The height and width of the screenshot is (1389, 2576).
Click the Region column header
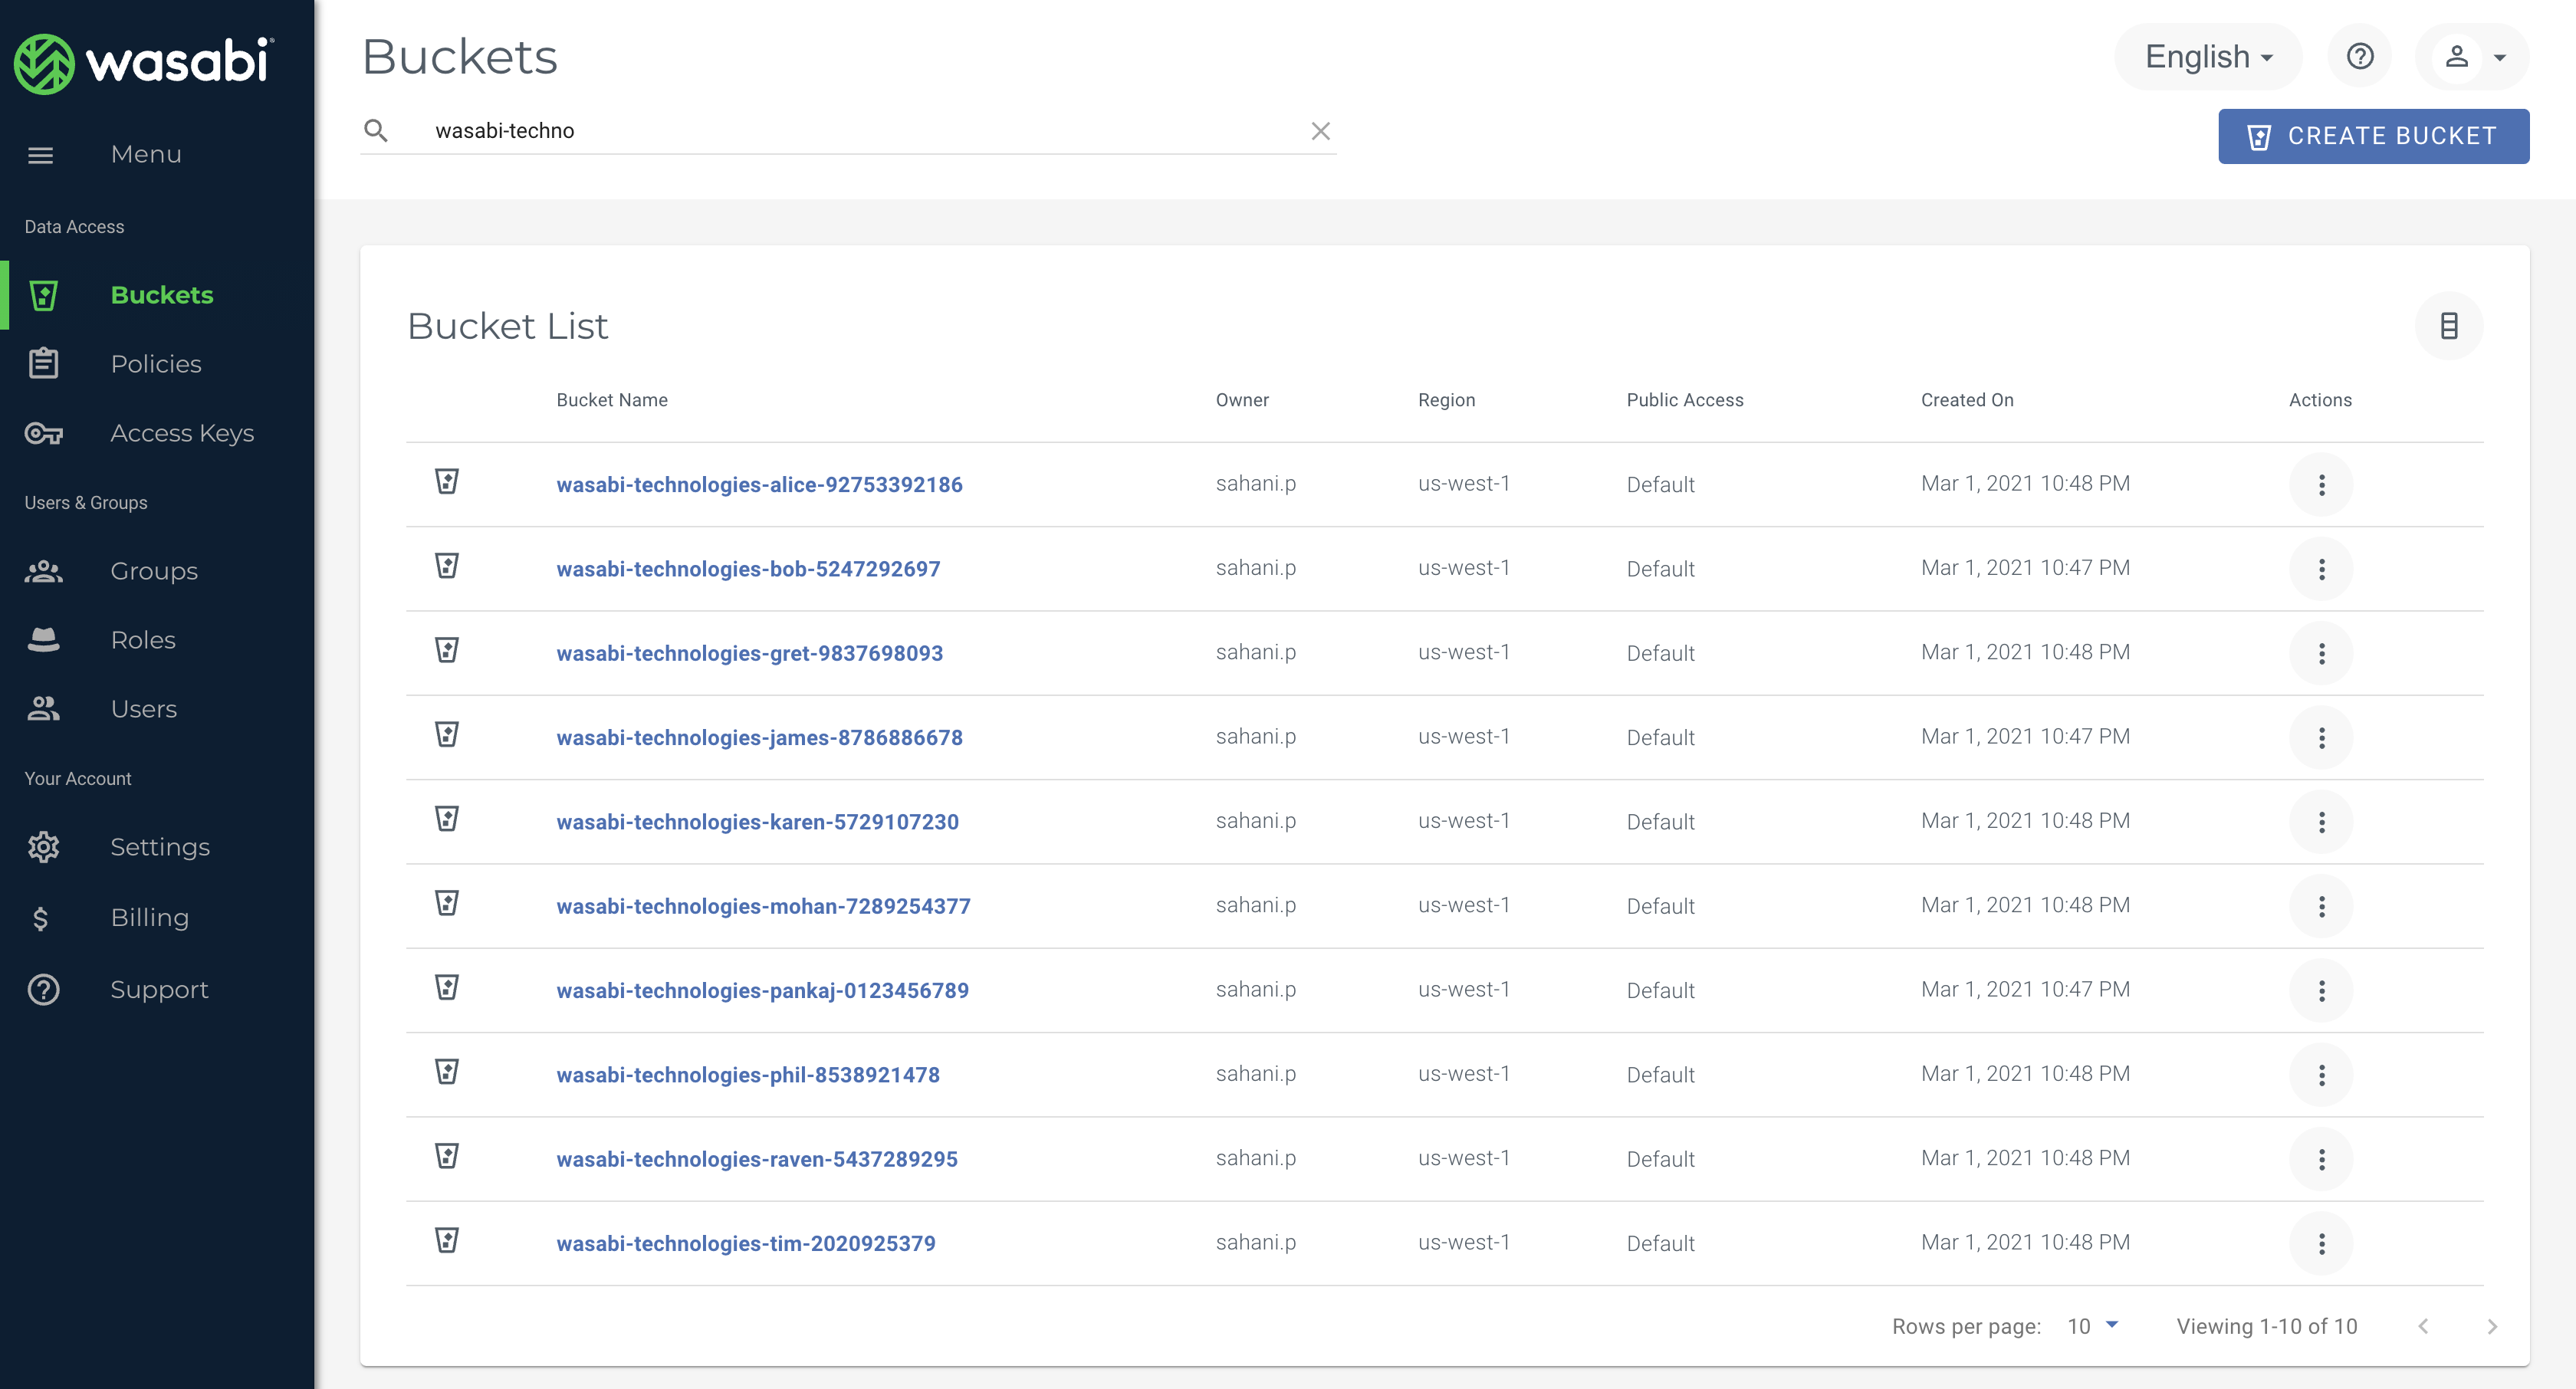[1446, 400]
